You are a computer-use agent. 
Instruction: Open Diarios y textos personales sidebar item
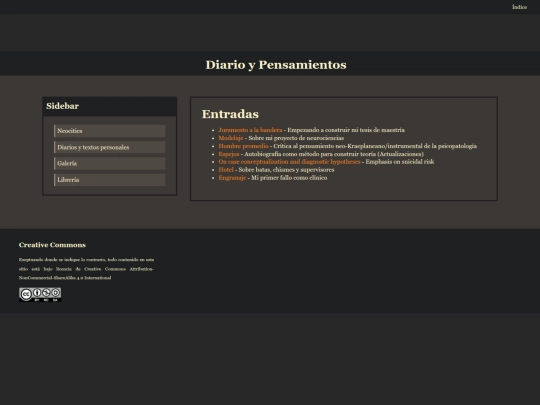point(110,147)
